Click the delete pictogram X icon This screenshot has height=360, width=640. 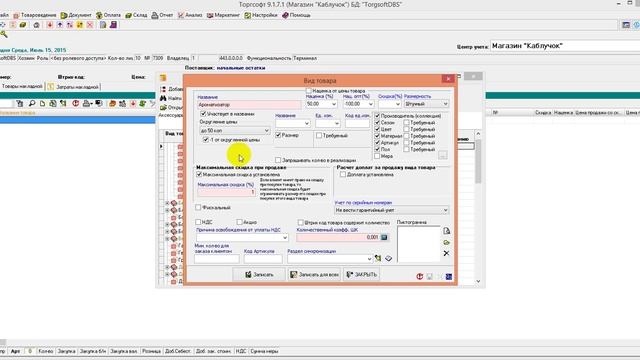[x=447, y=253]
